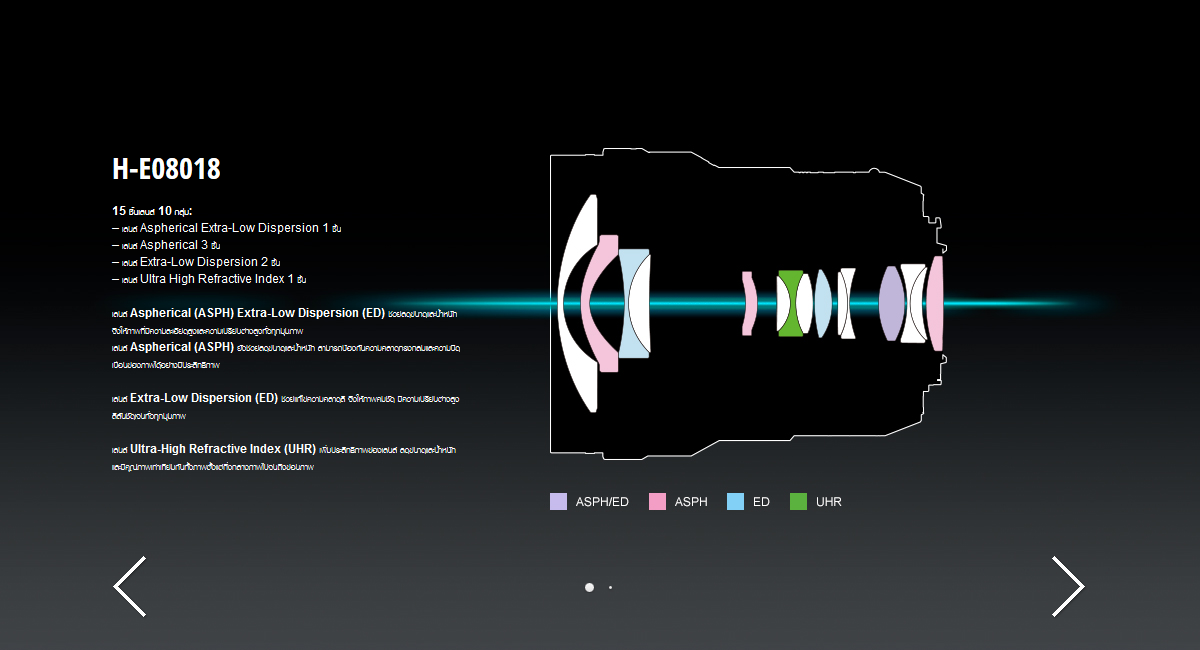Click the H-E08018 model heading

click(166, 169)
